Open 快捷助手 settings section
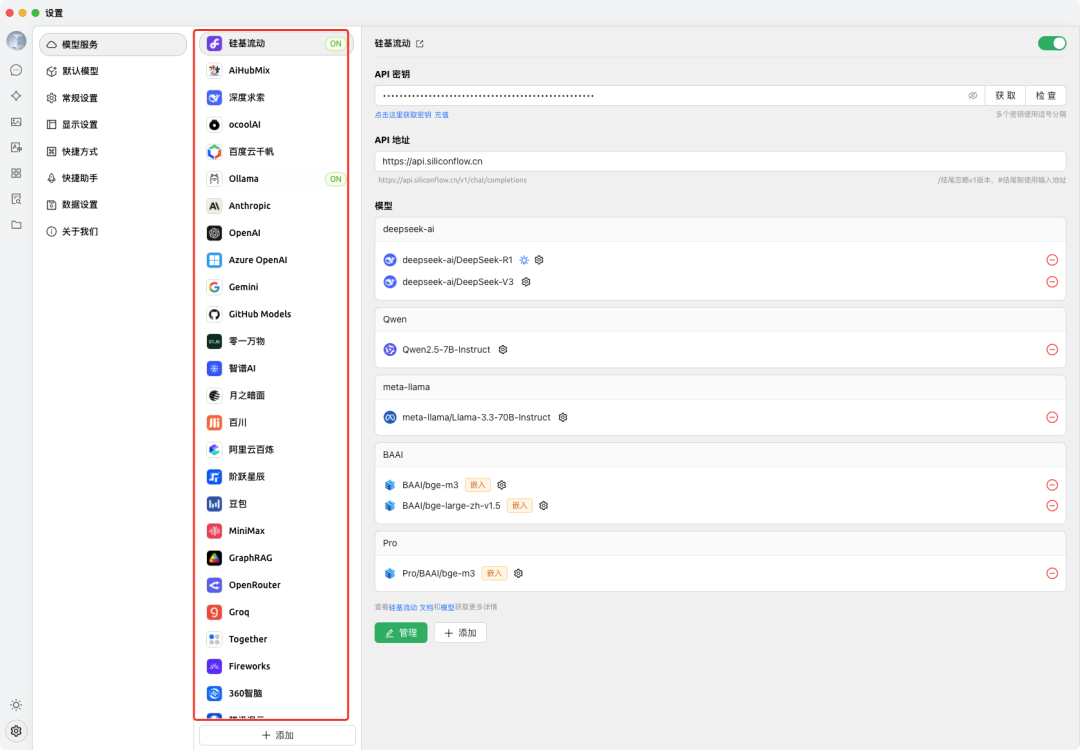Viewport: 1080px width, 750px height. [113, 178]
